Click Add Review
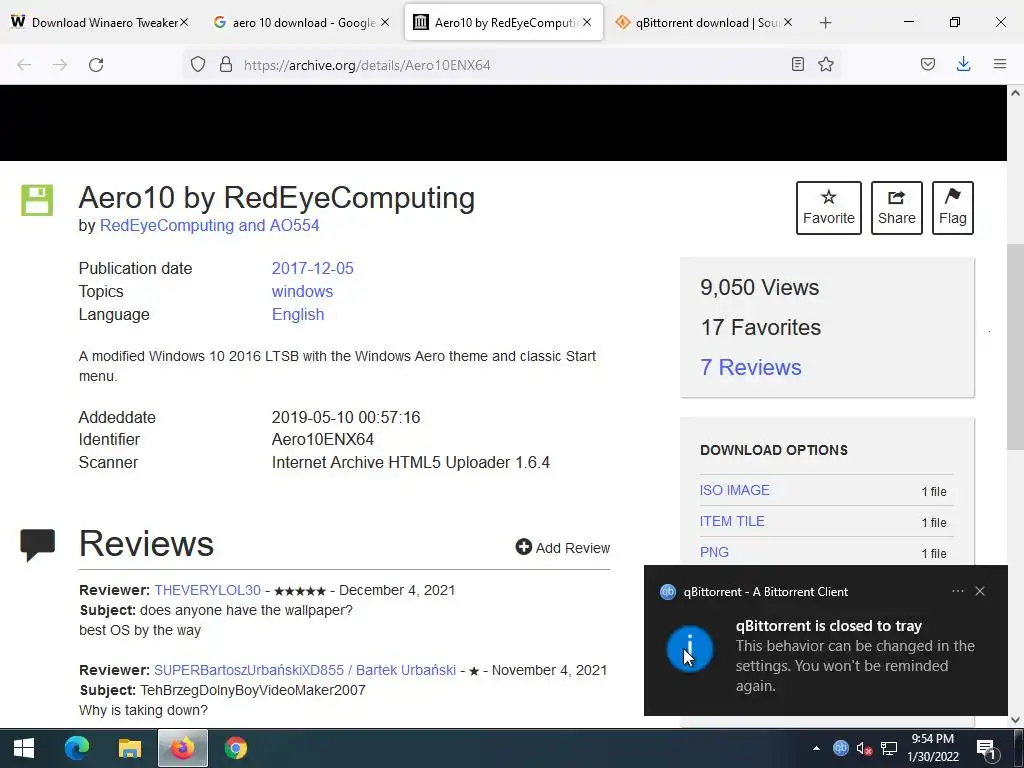This screenshot has height=768, width=1024. coord(562,547)
